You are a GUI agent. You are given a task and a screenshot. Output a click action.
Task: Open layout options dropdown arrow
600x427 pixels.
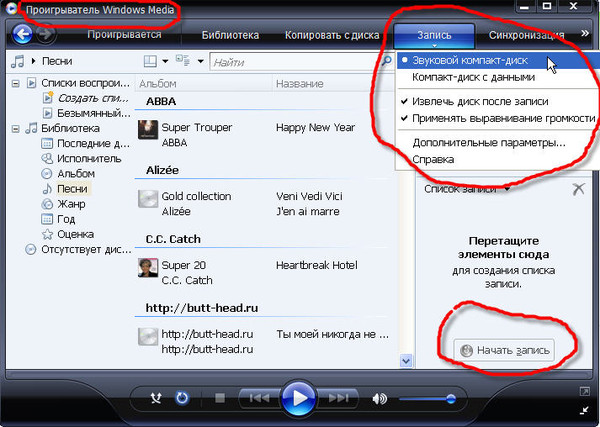tap(165, 61)
